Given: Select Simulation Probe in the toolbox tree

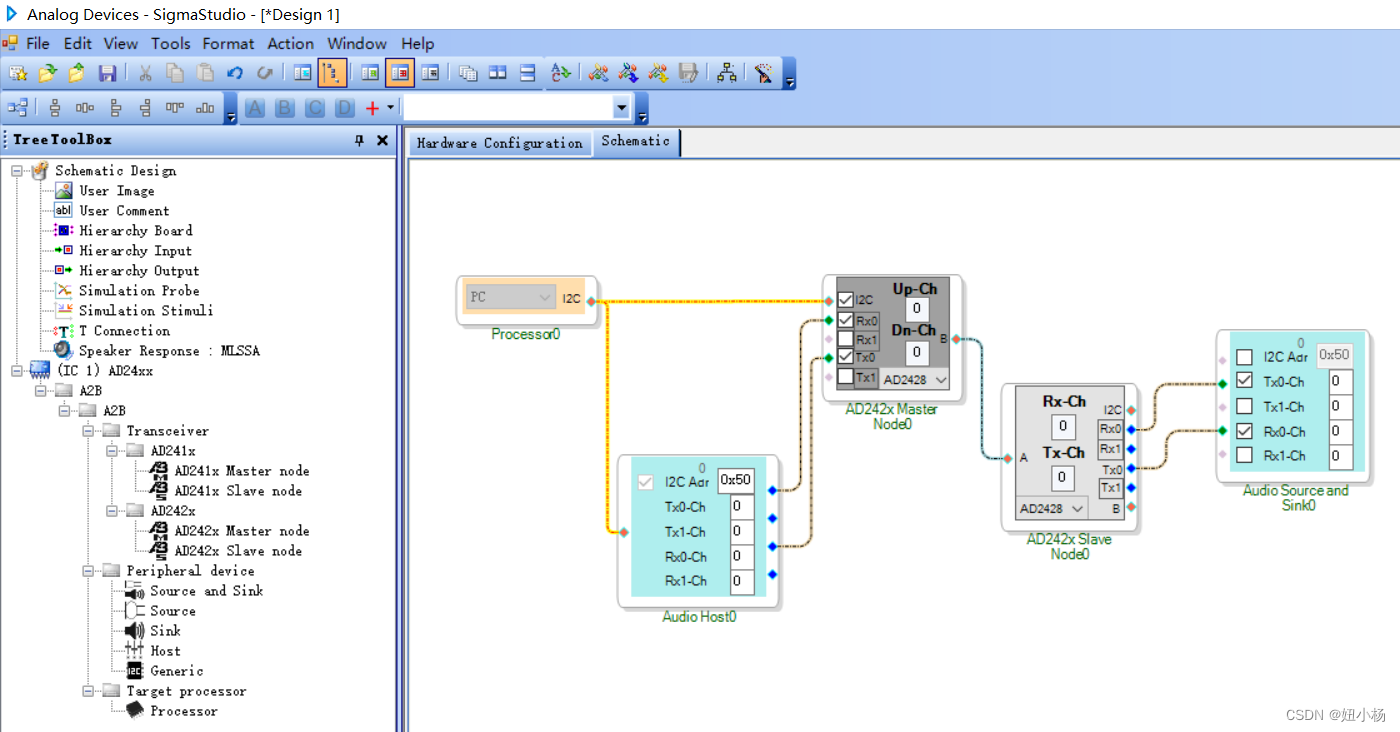Looking at the screenshot, I should click(139, 291).
